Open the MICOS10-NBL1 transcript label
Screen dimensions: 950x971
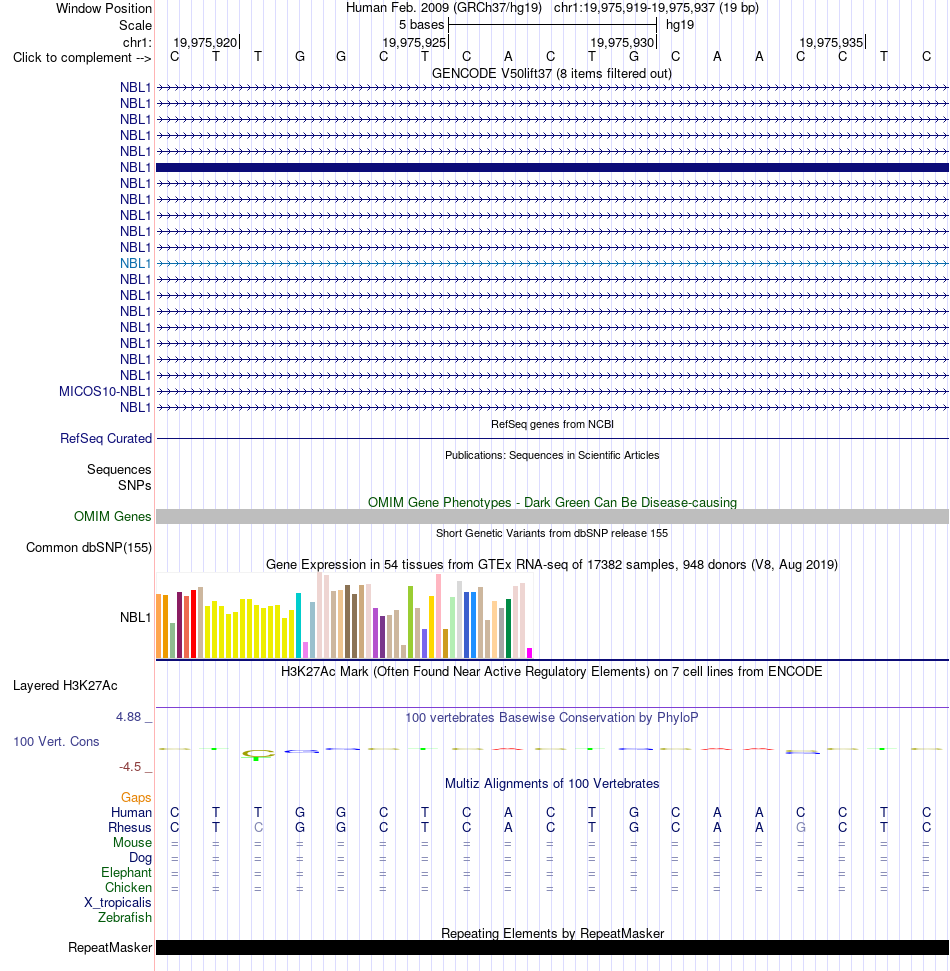point(105,391)
